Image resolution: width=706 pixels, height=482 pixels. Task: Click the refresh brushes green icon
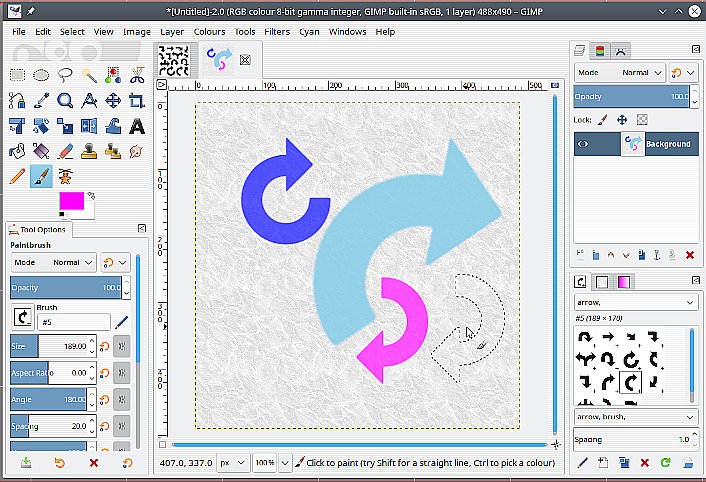coord(665,462)
